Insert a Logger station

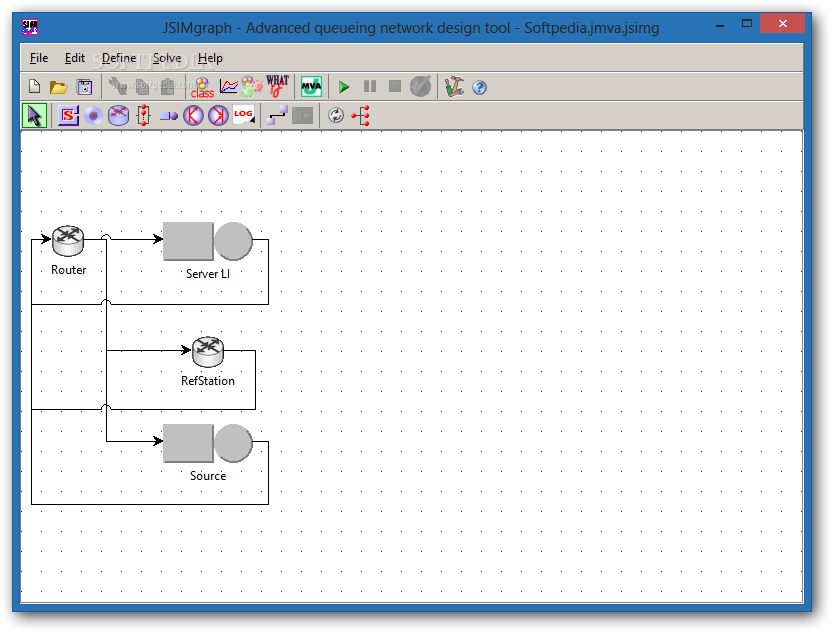pyautogui.click(x=244, y=115)
